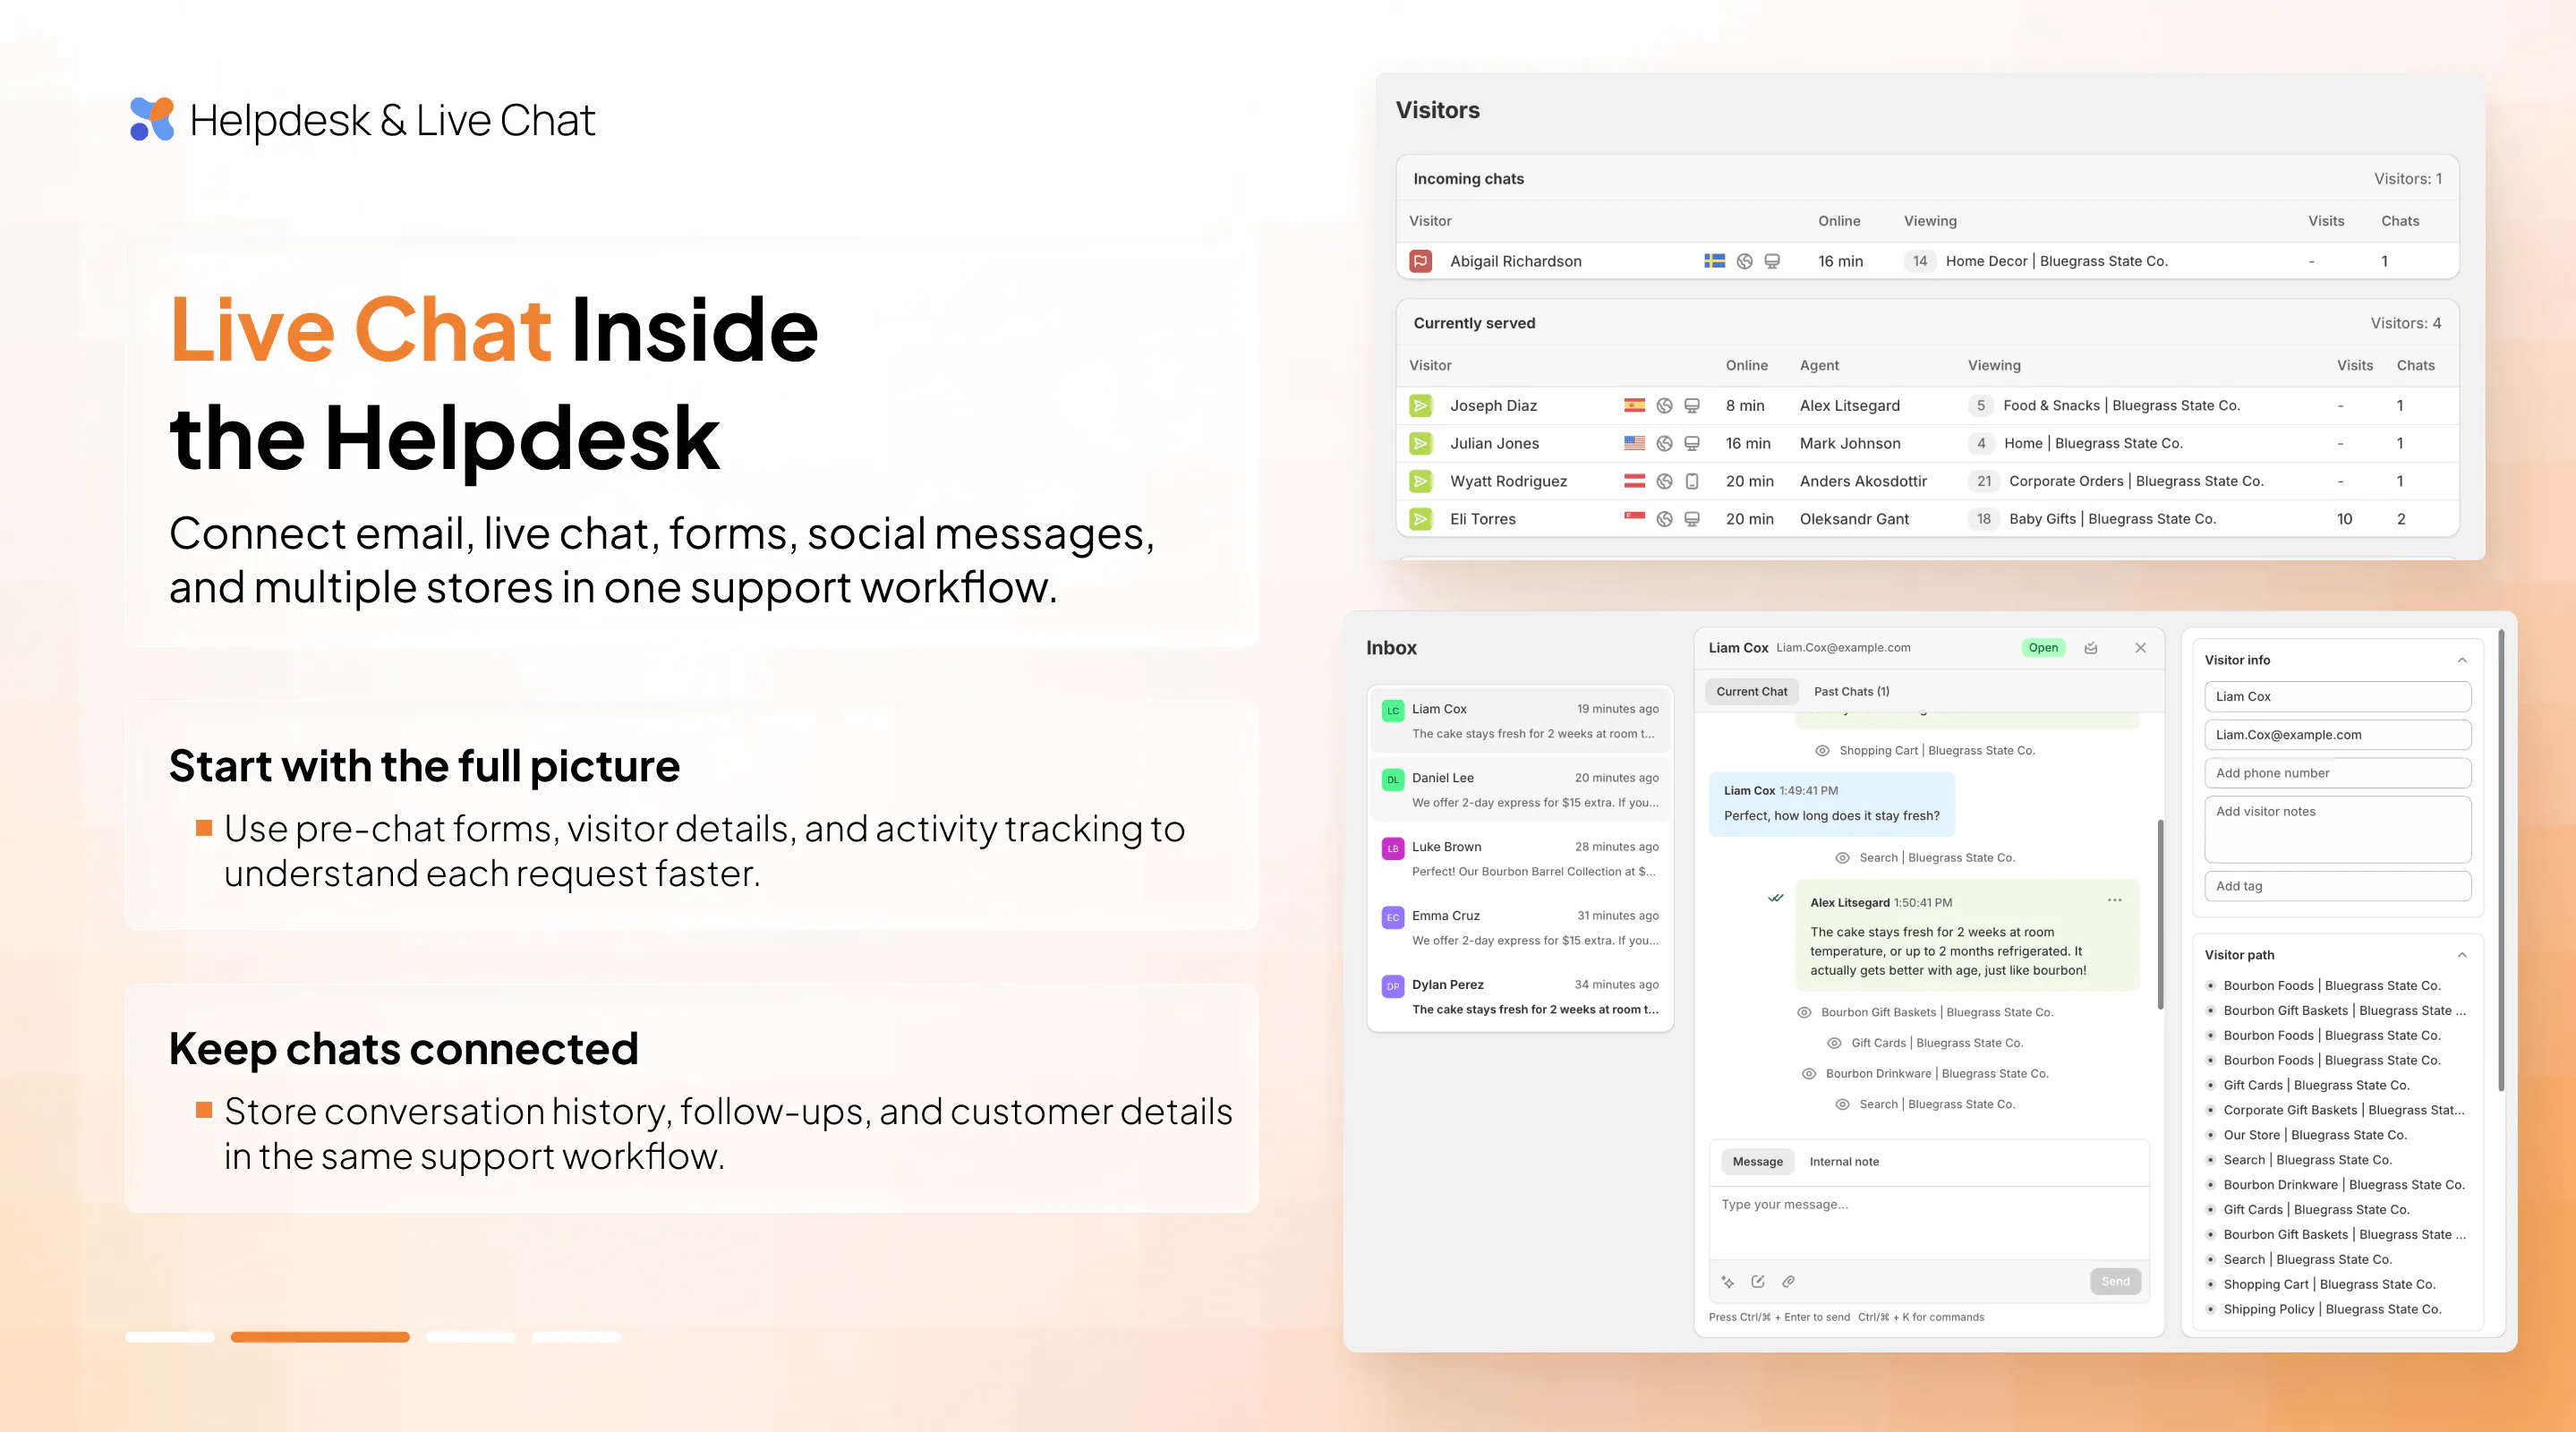Open Daniel Lee's conversation in Inbox
Image resolution: width=2576 pixels, height=1432 pixels.
pos(1520,790)
